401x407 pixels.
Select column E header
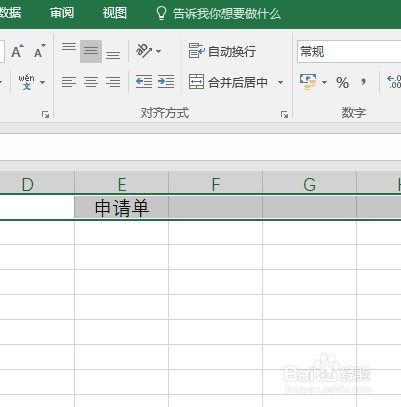point(122,183)
